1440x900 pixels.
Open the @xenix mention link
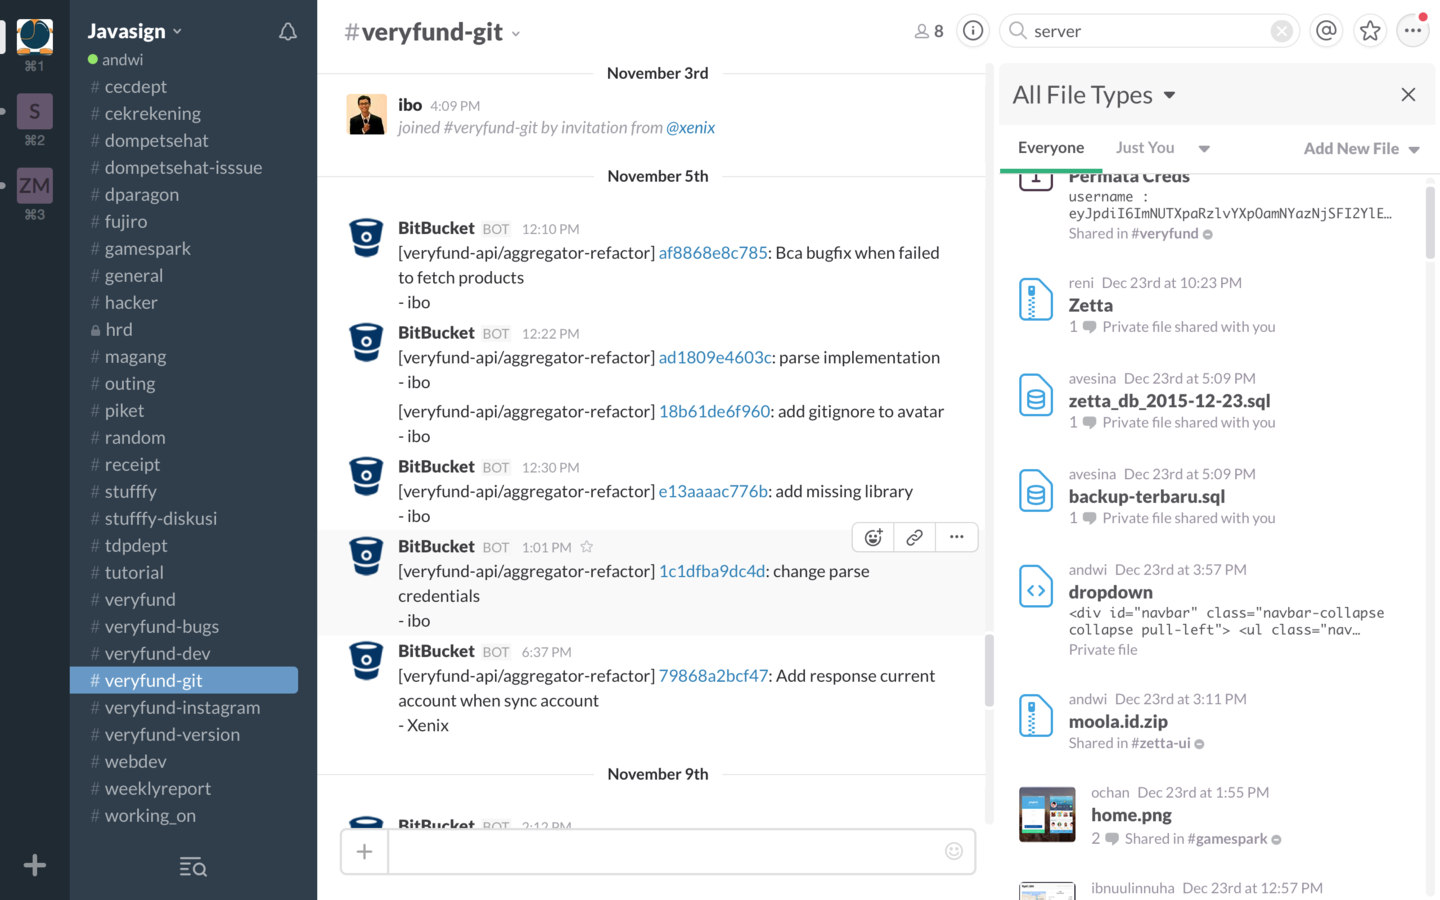tap(690, 127)
